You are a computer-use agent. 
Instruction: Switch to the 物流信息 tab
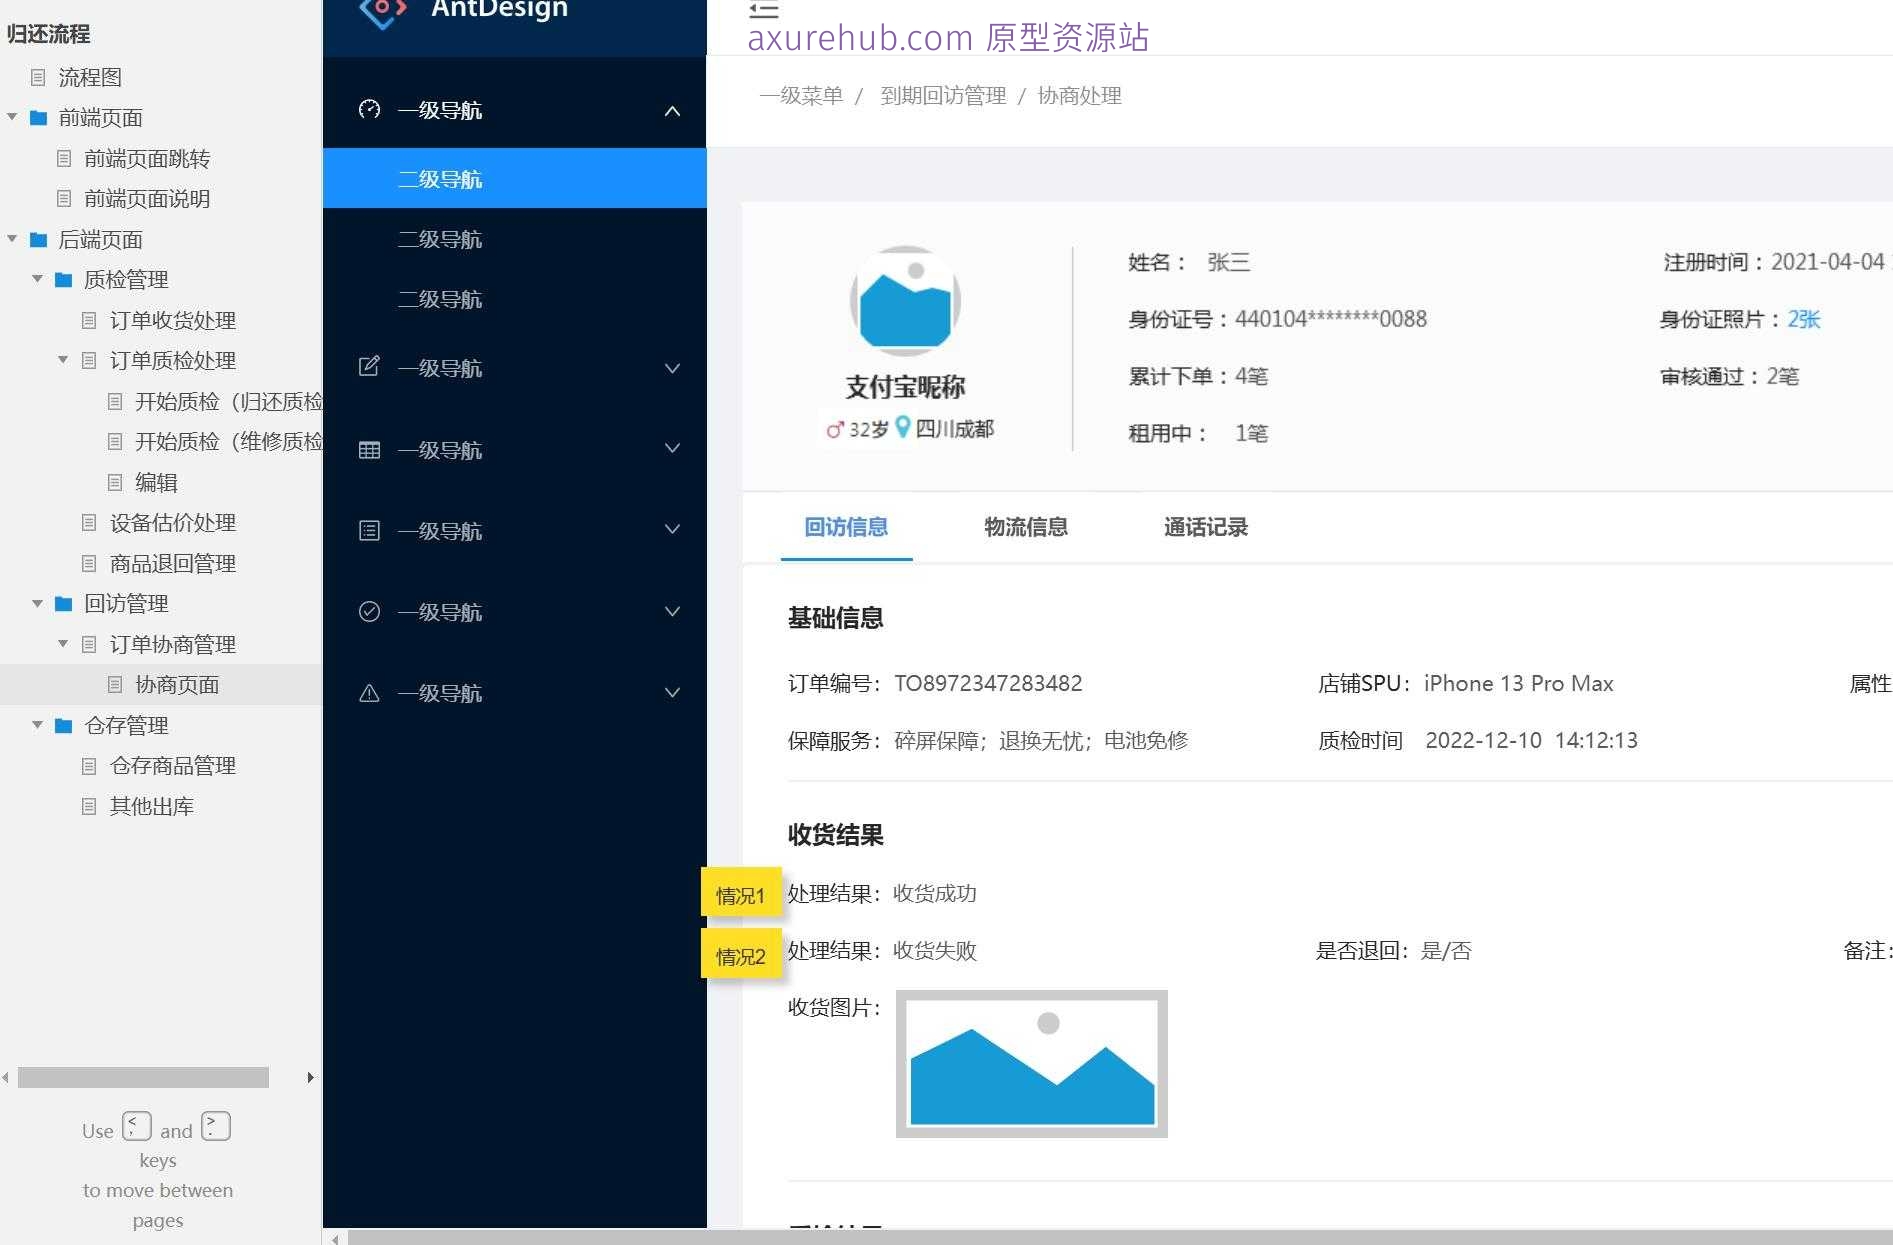click(x=1025, y=527)
